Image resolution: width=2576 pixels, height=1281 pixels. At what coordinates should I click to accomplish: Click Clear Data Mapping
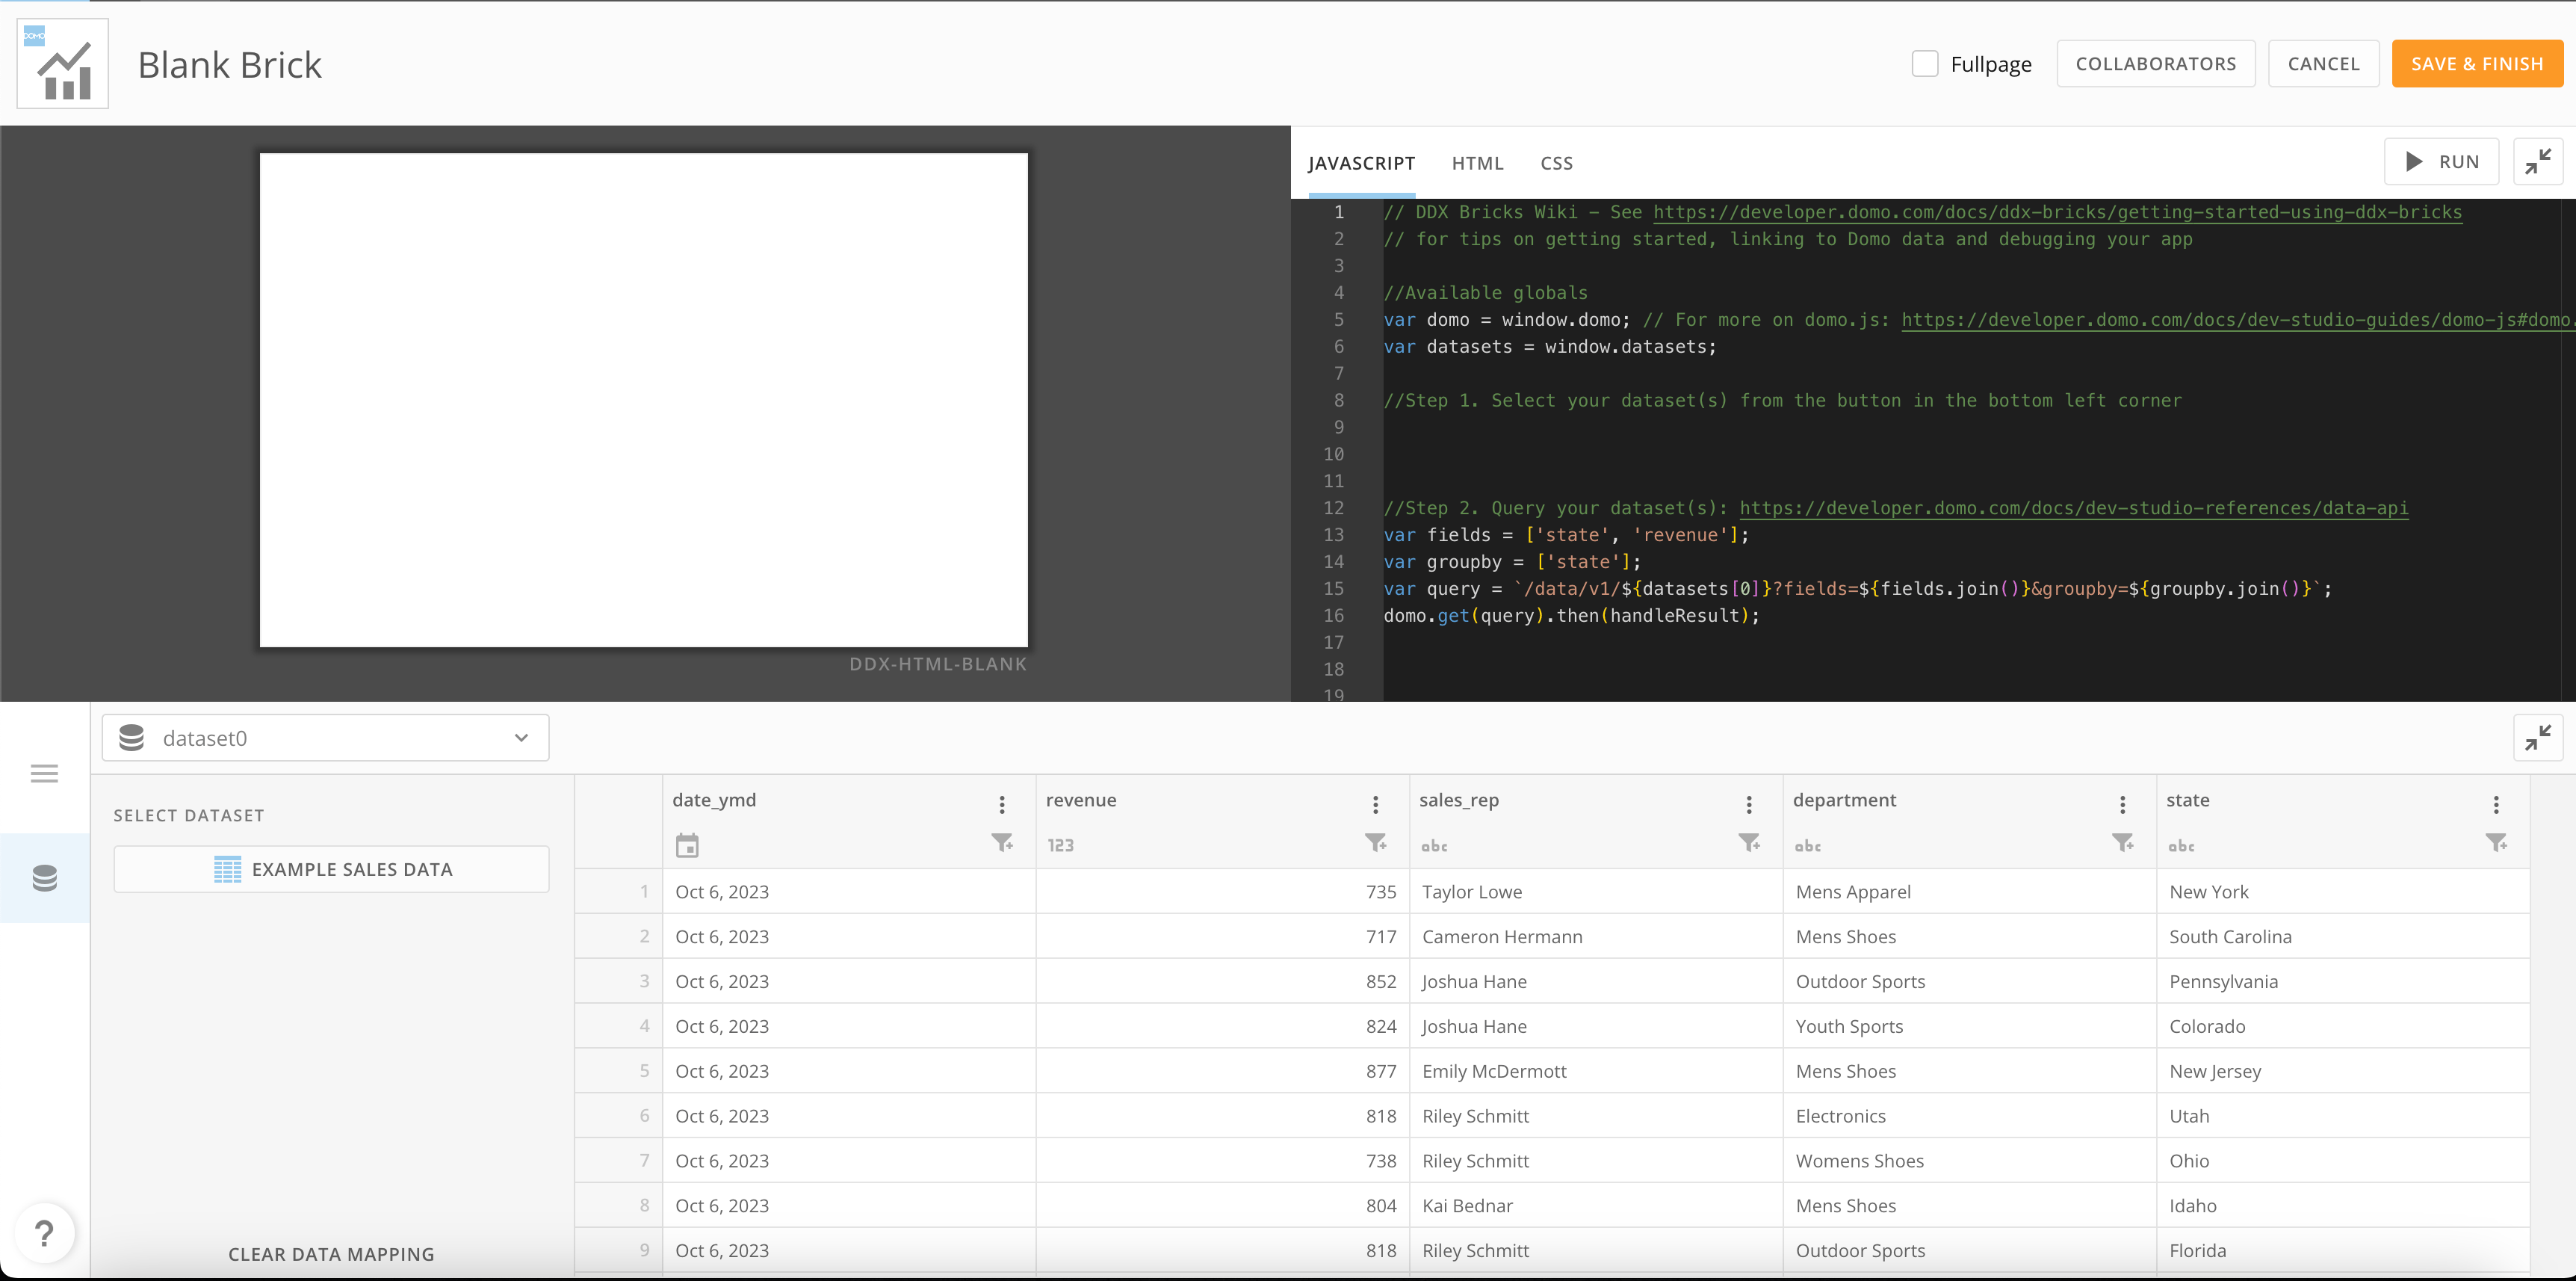click(331, 1254)
